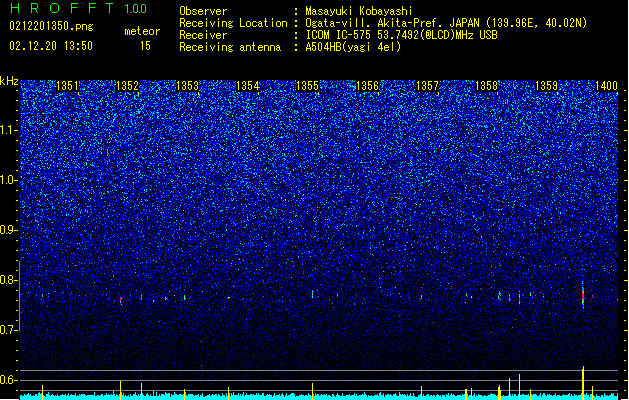Click the 'Receiving antenna' label
629x400 pixels.
230,47
